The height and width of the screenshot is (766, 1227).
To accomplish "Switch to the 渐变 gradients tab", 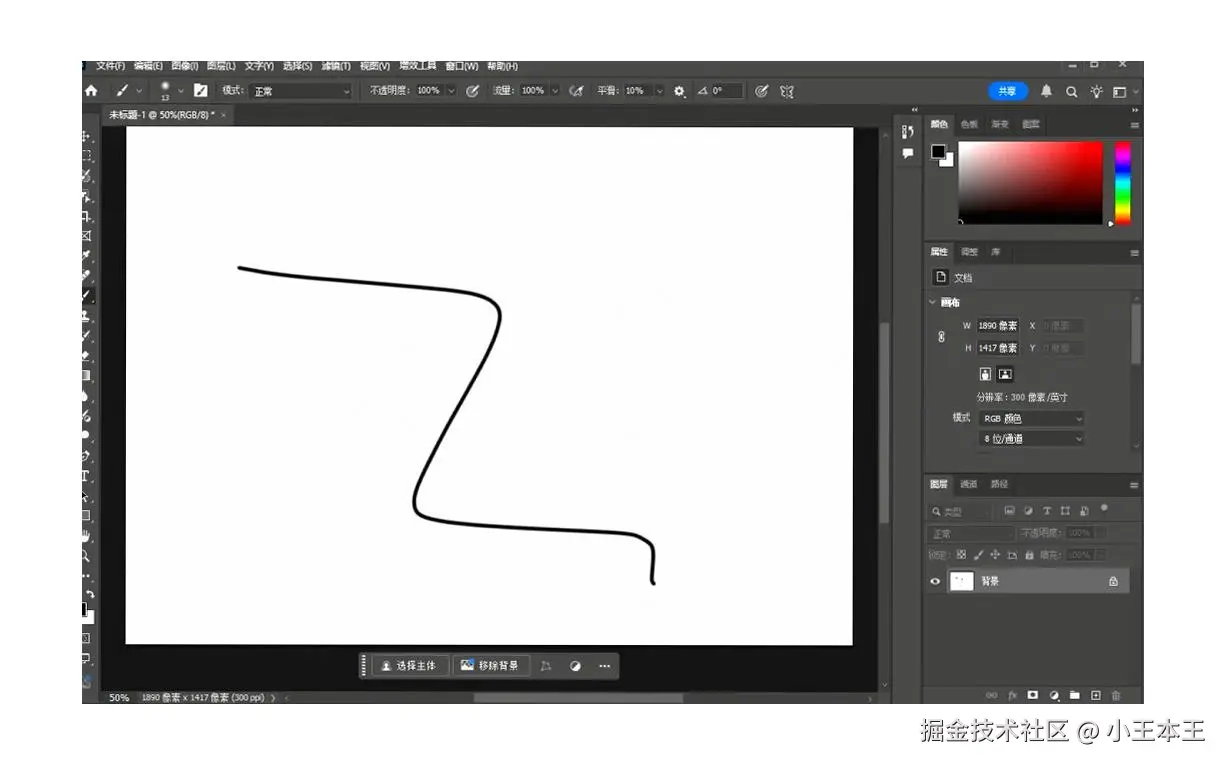I will pyautogui.click(x=1000, y=125).
